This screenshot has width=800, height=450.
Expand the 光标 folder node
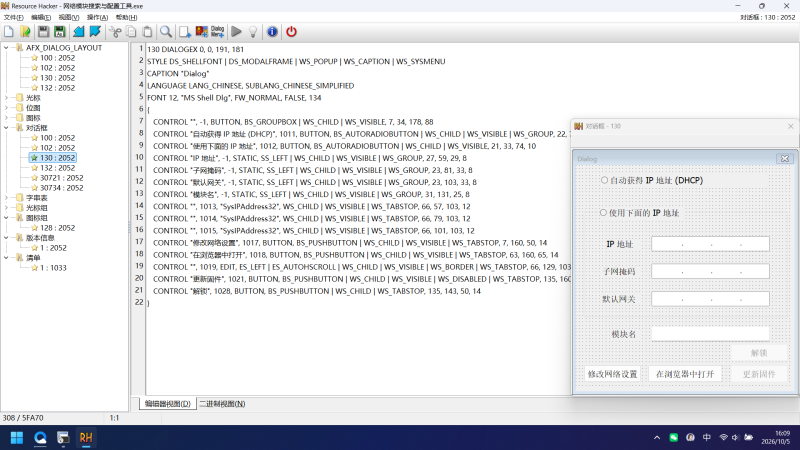point(7,97)
